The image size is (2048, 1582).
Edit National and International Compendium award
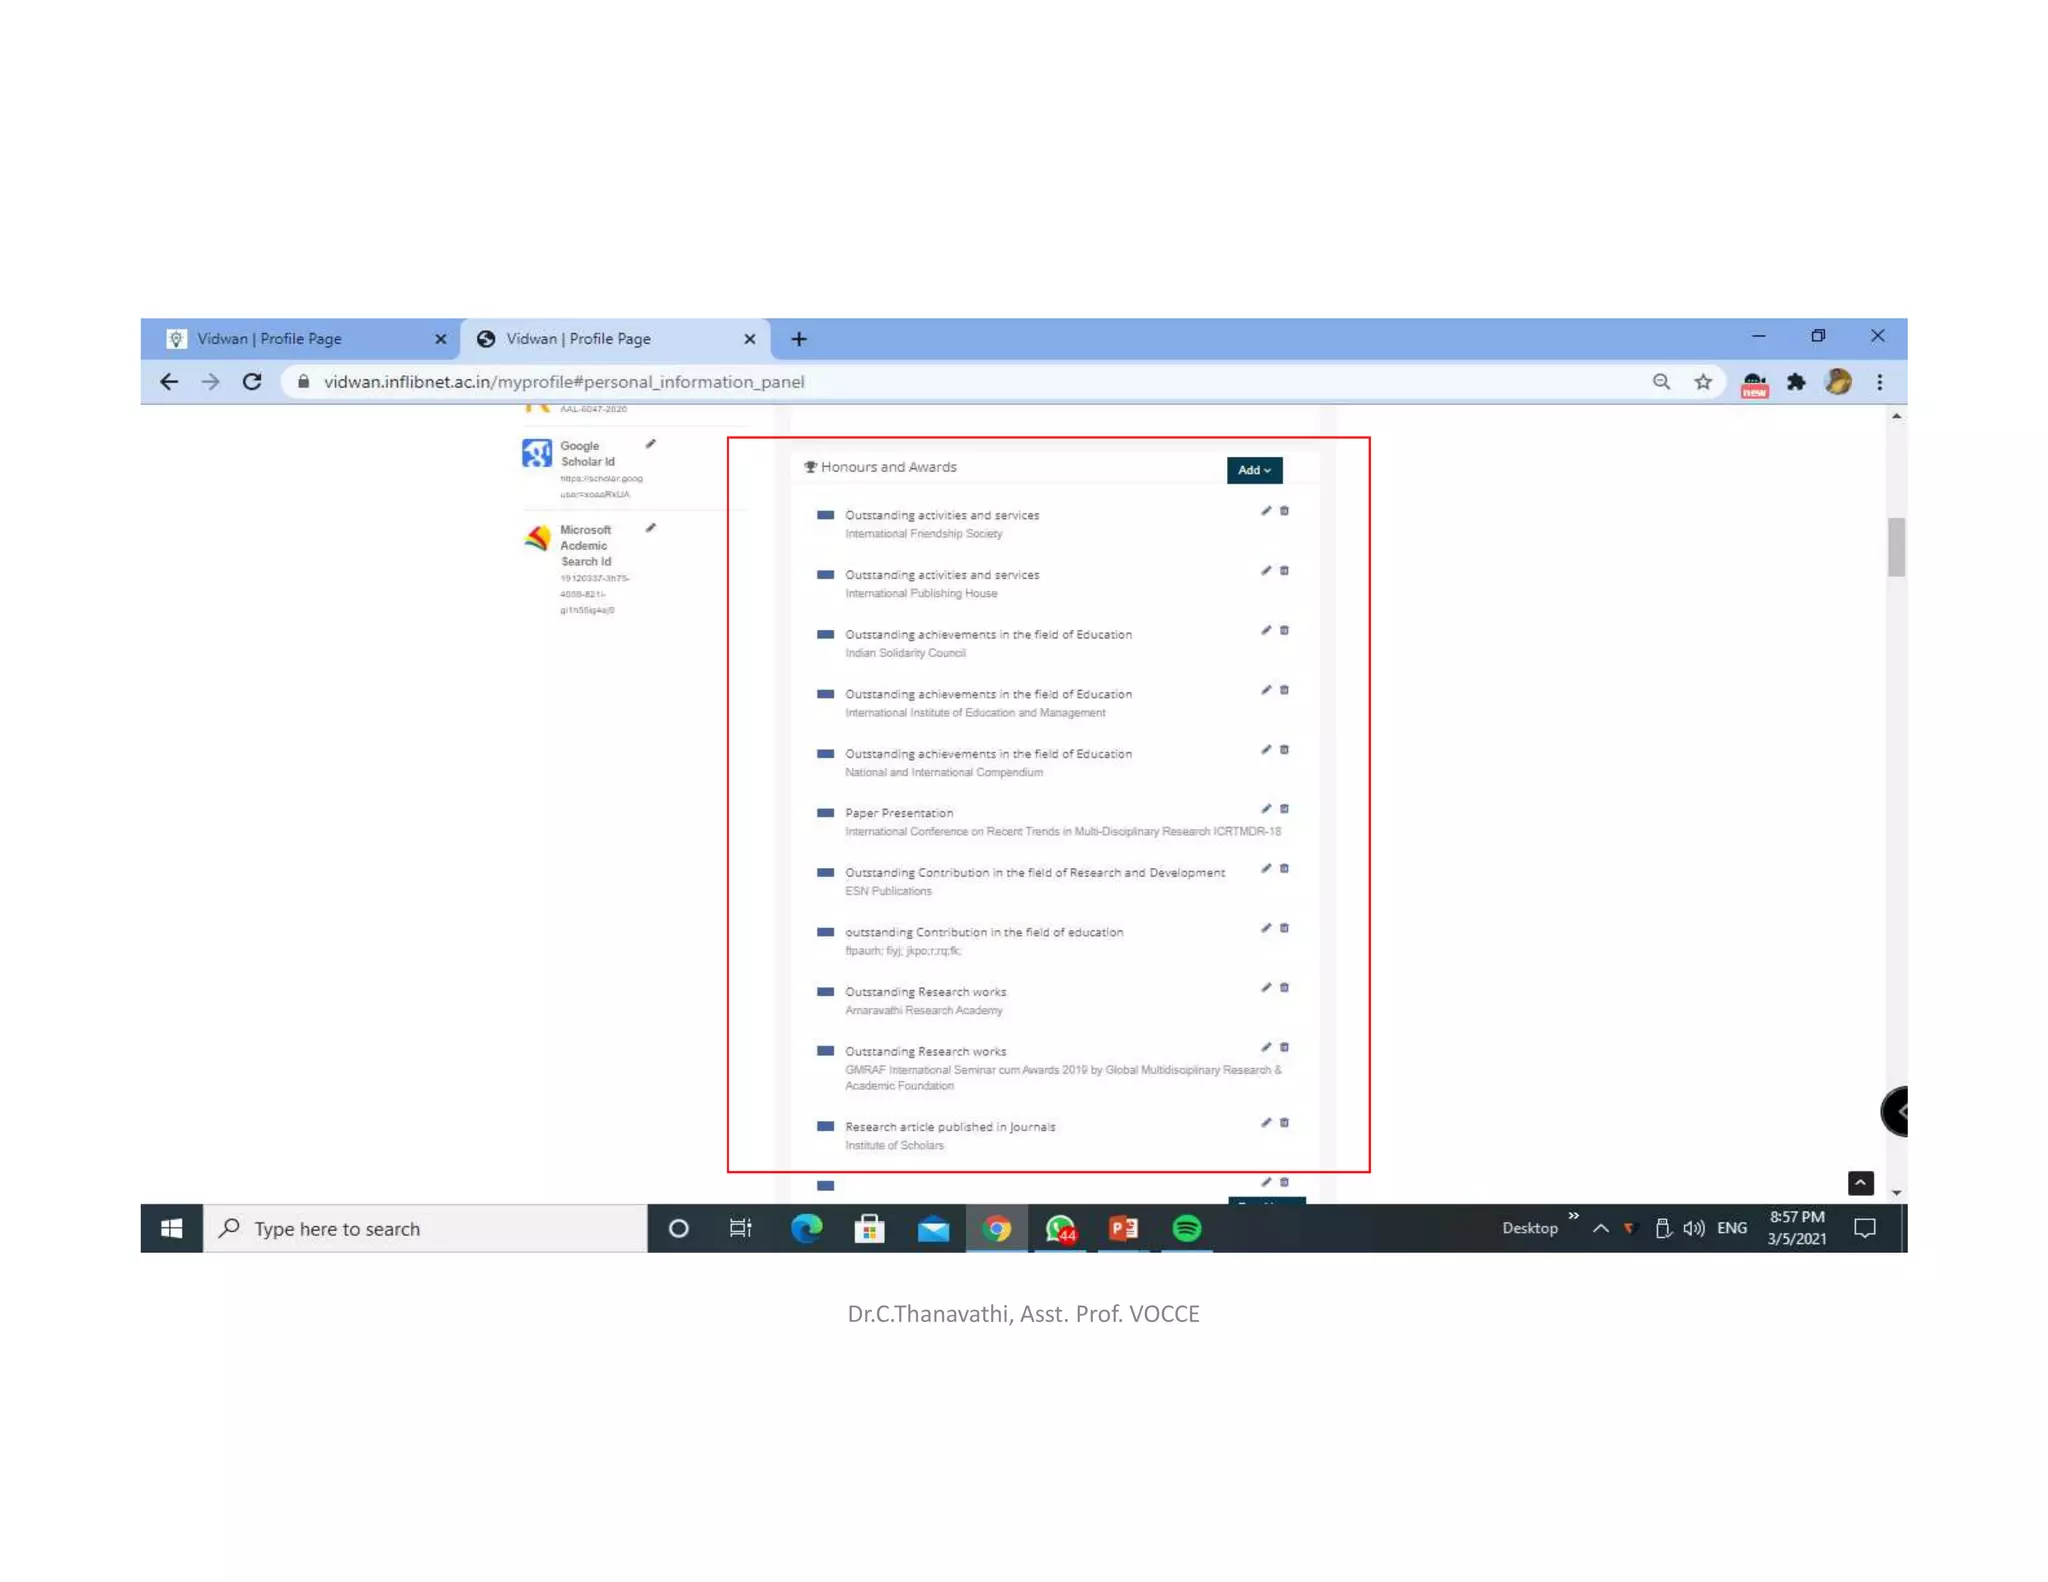(1266, 749)
